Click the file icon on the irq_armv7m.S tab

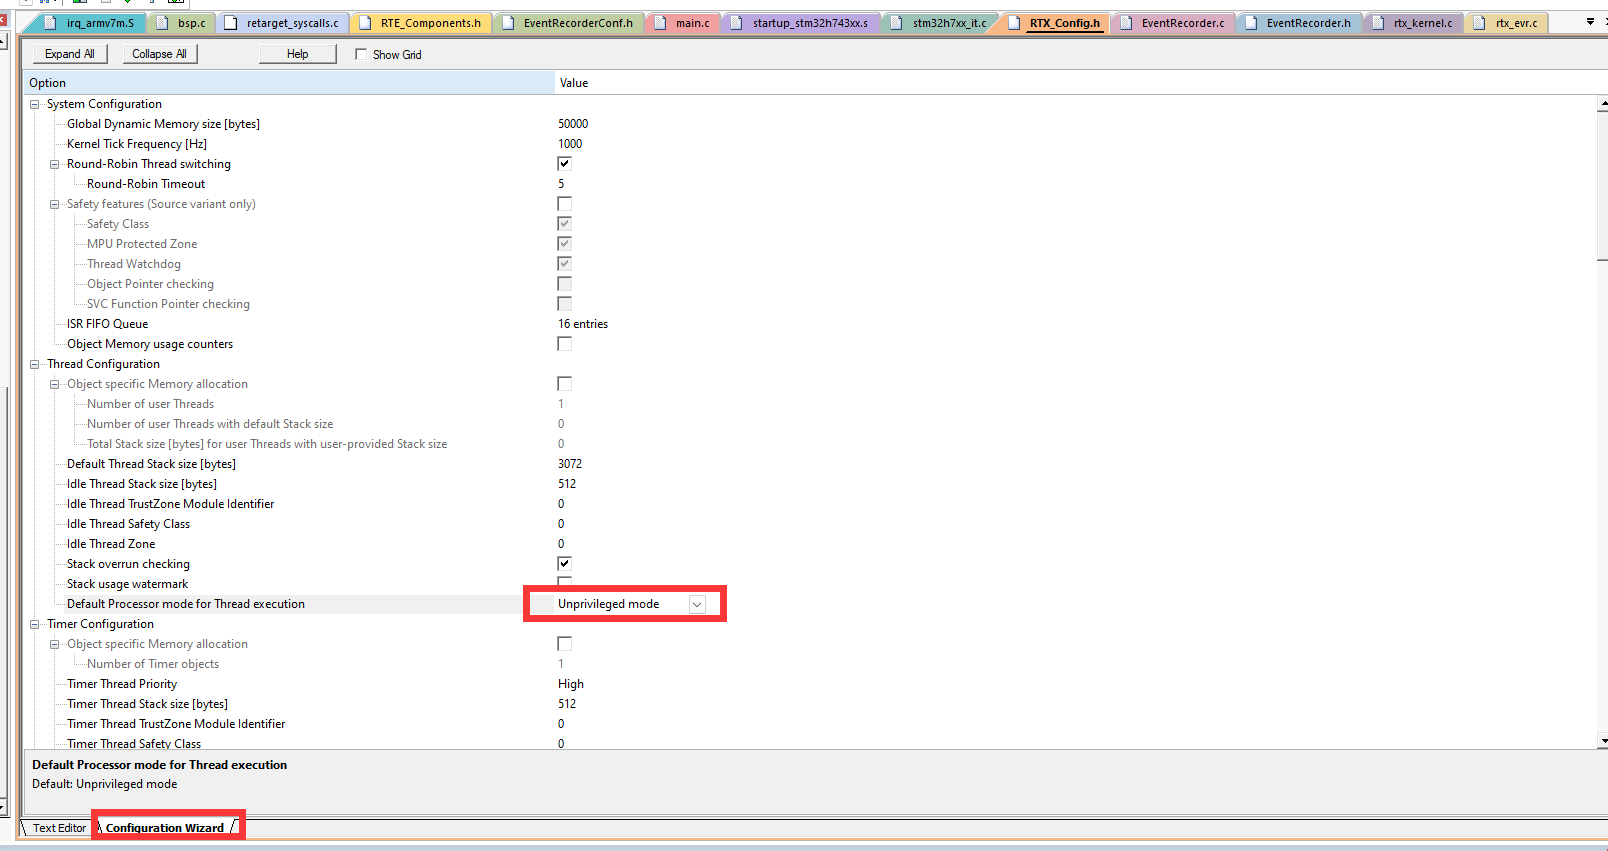point(50,23)
